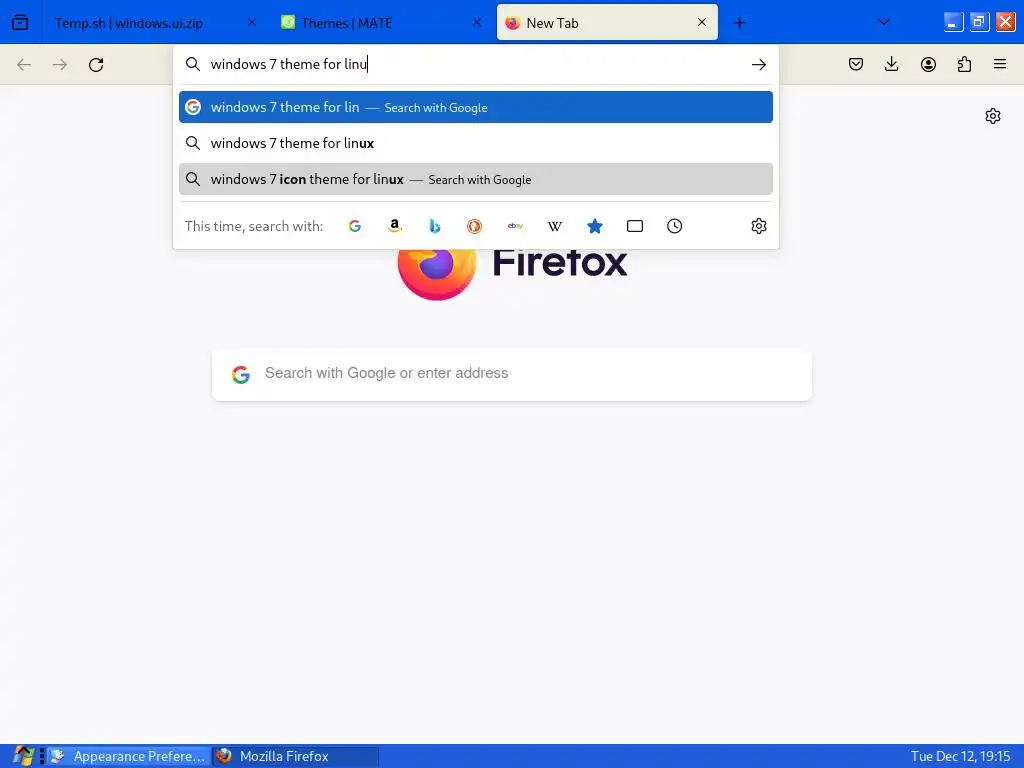The width and height of the screenshot is (1024, 768).
Task: Open the Downloads panel
Action: click(x=891, y=64)
